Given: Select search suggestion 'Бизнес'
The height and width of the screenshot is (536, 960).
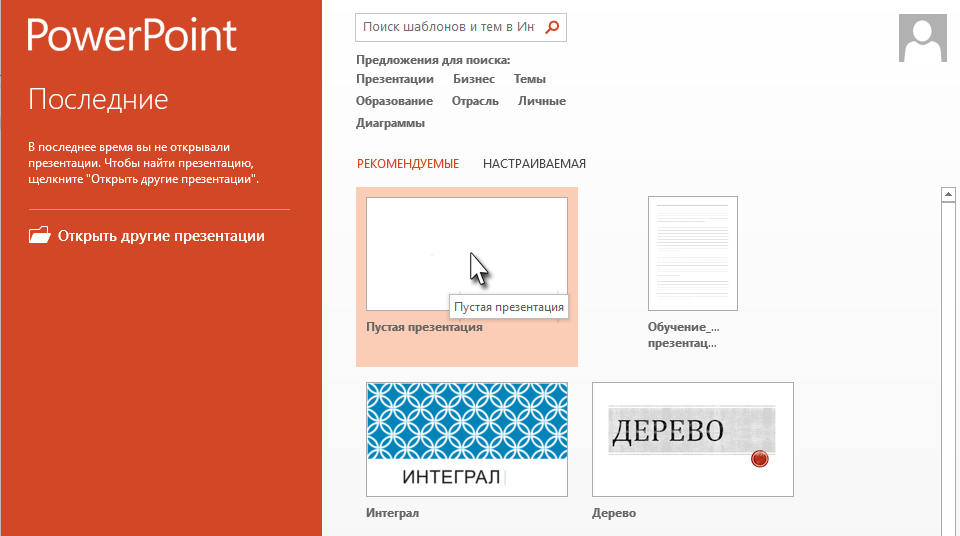Looking at the screenshot, I should point(474,79).
